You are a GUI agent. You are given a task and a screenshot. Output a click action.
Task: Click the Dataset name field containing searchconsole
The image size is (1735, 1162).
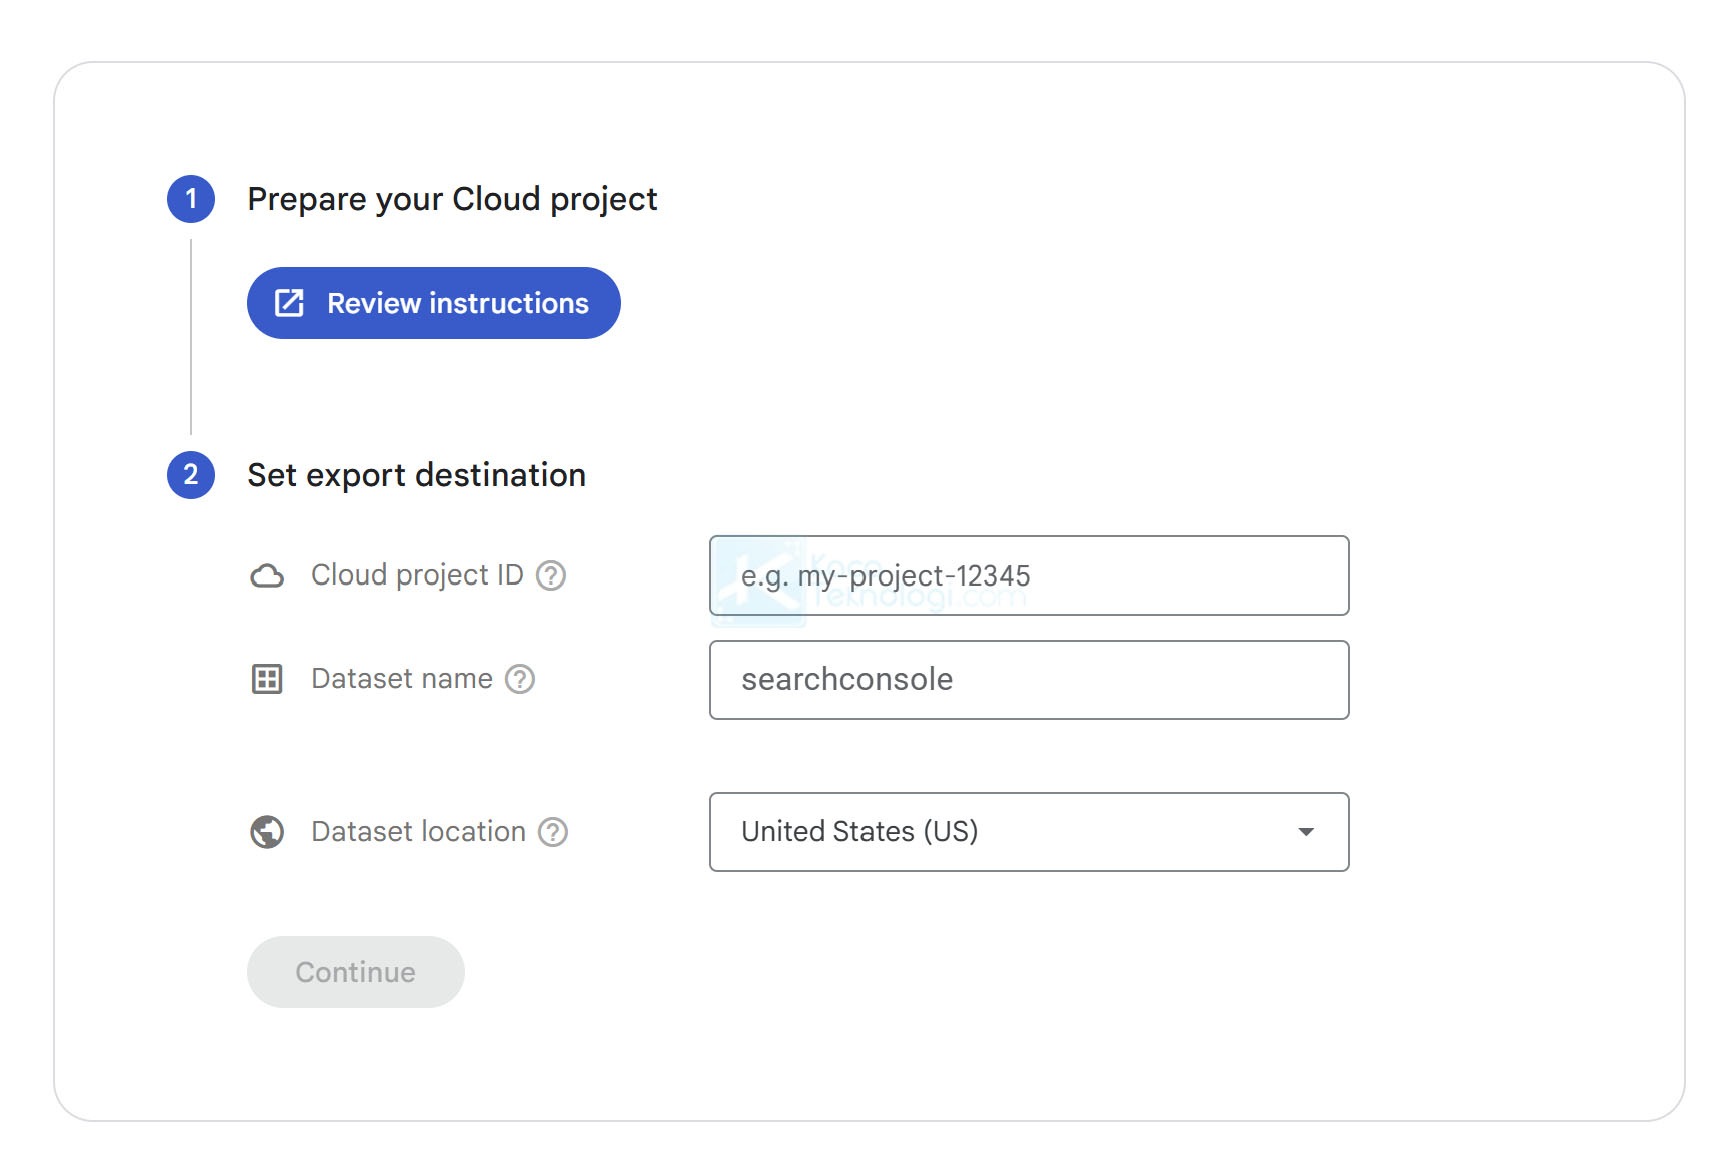[1028, 680]
